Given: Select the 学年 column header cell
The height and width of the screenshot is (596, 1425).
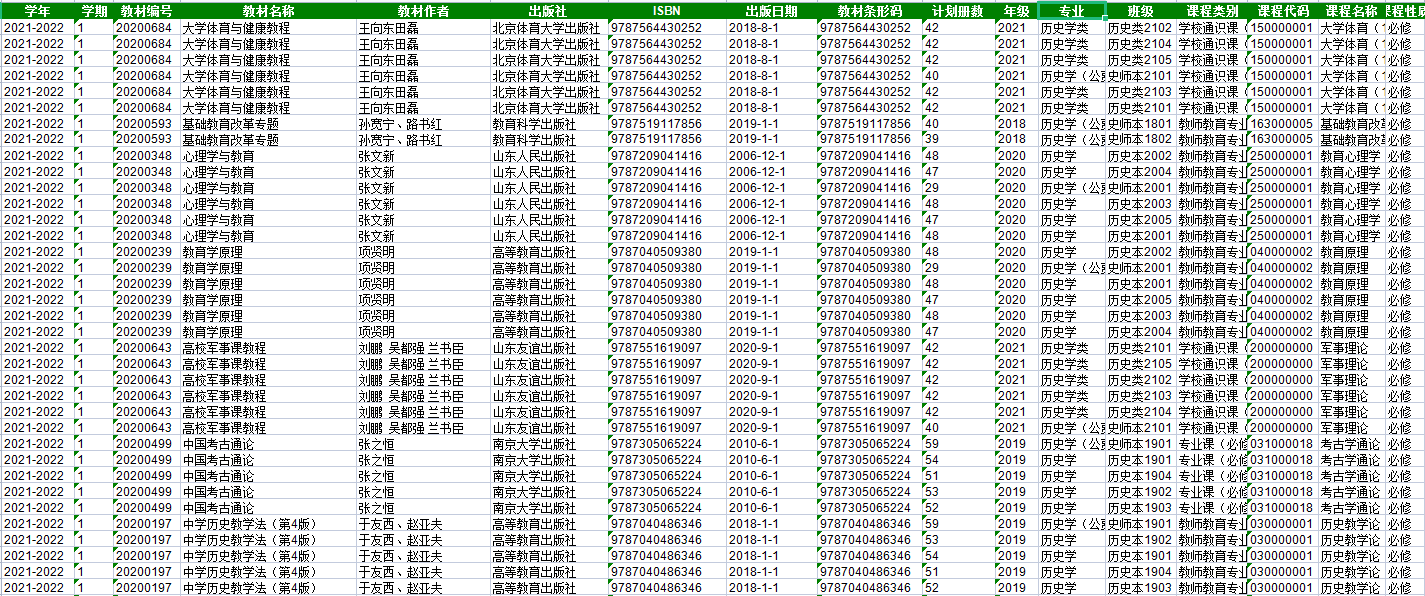Looking at the screenshot, I should click(38, 11).
